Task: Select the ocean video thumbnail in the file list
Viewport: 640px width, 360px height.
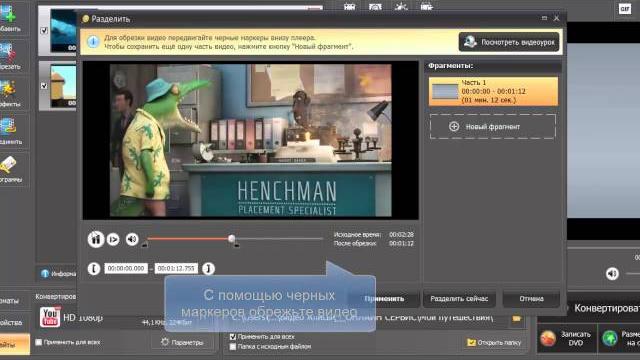Action: [x=64, y=31]
